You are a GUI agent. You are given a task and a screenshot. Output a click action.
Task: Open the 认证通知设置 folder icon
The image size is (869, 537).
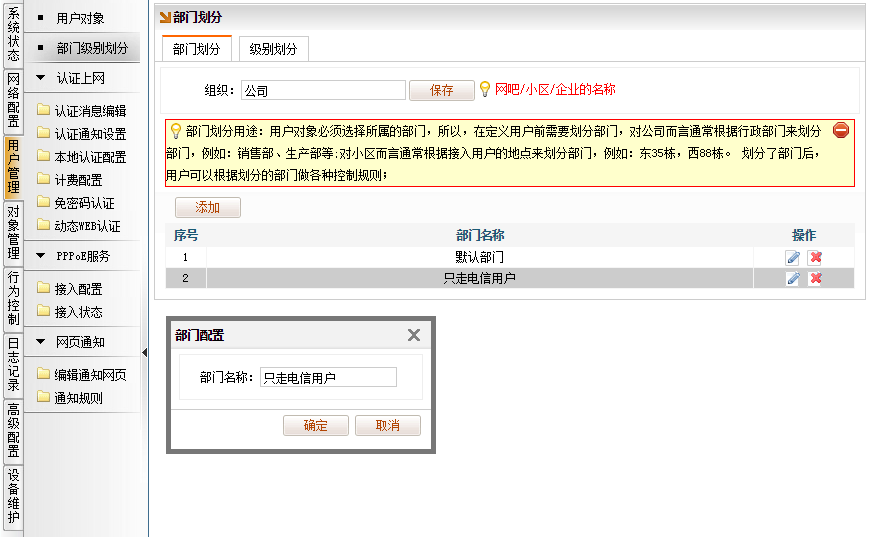[x=43, y=132]
